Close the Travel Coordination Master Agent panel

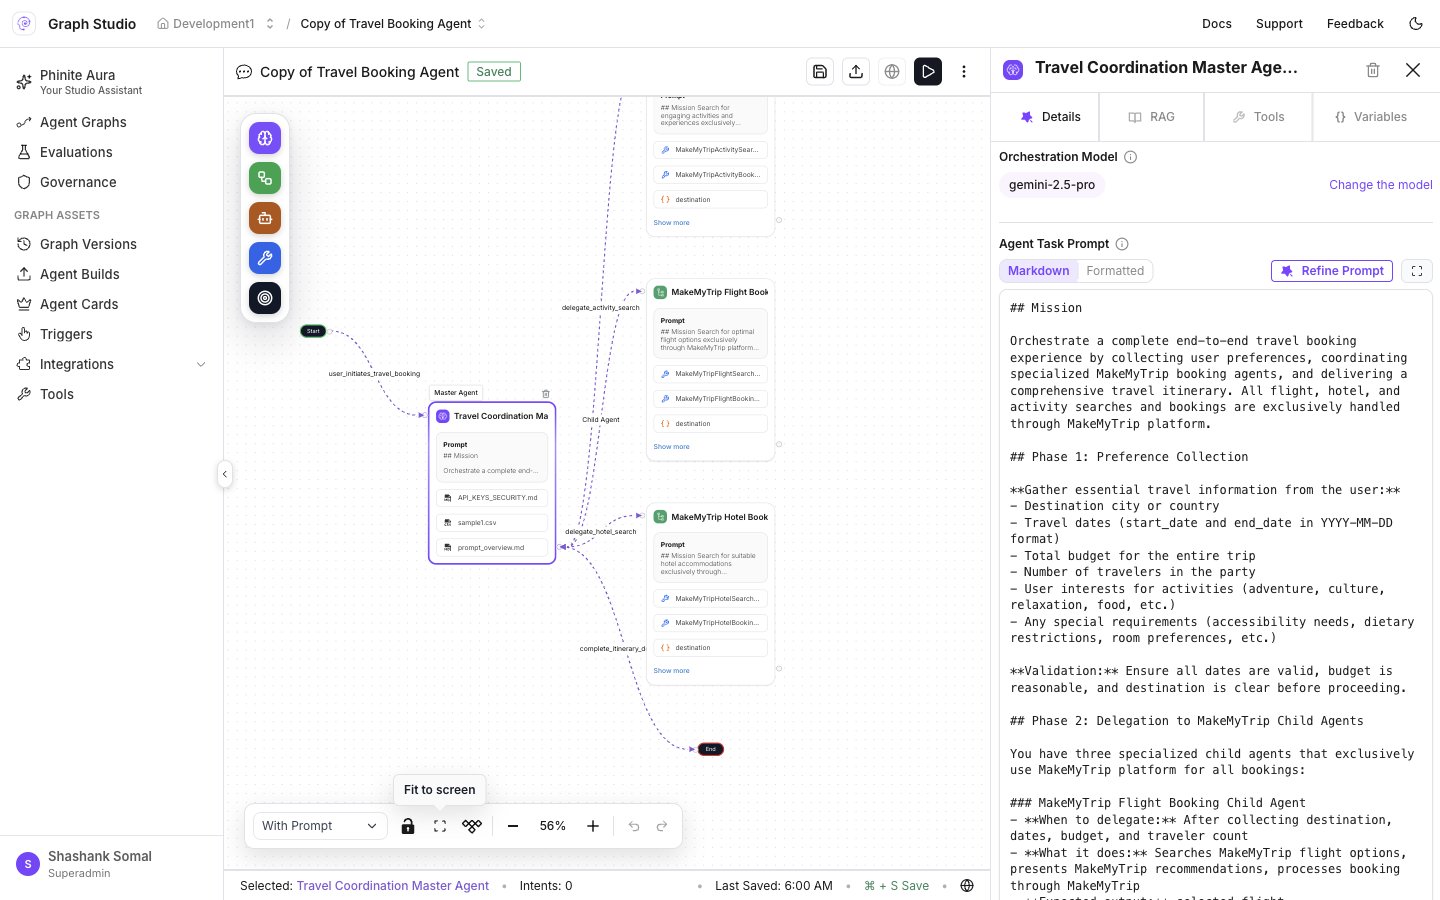[x=1413, y=70]
